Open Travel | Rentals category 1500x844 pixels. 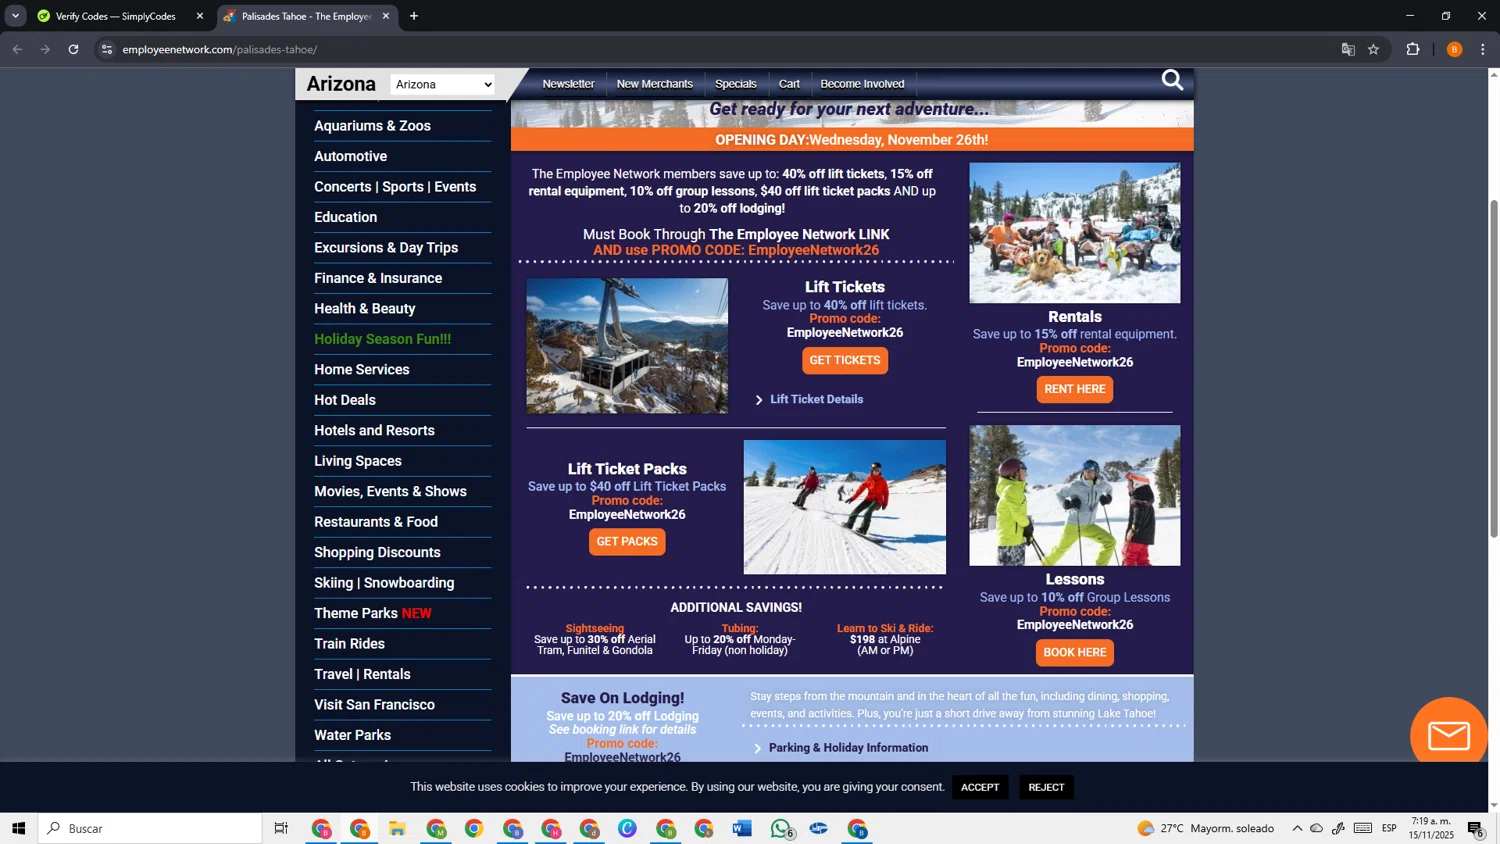[x=362, y=675]
